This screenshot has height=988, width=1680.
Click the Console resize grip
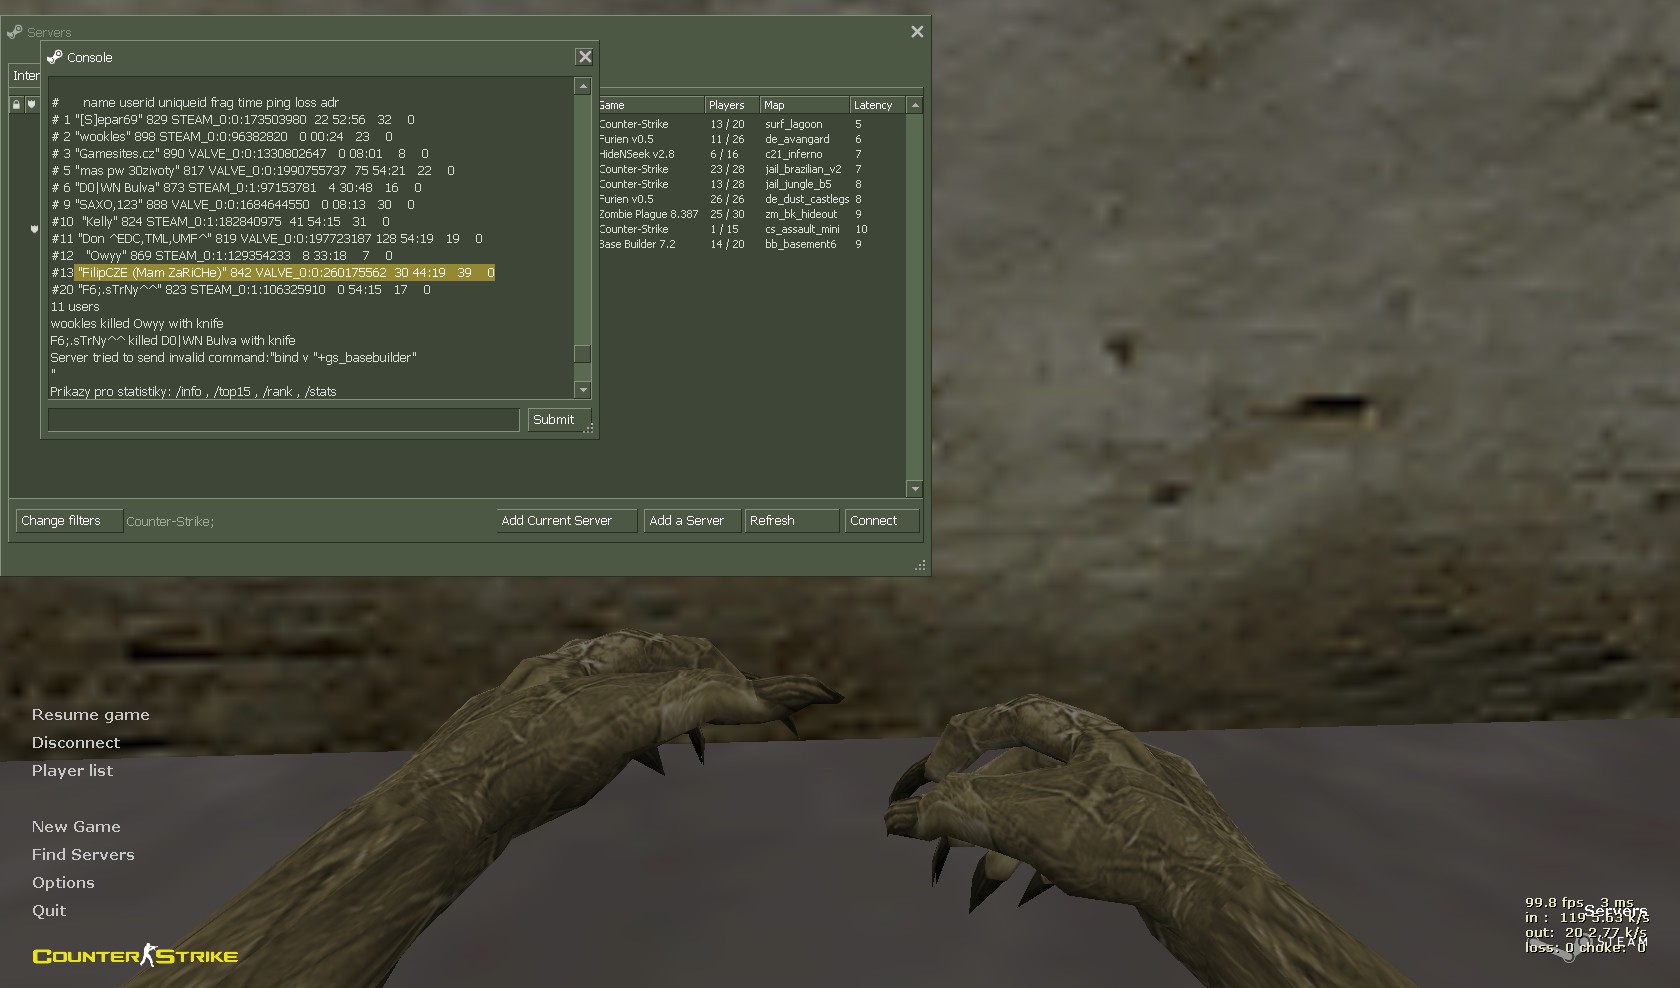coord(589,428)
